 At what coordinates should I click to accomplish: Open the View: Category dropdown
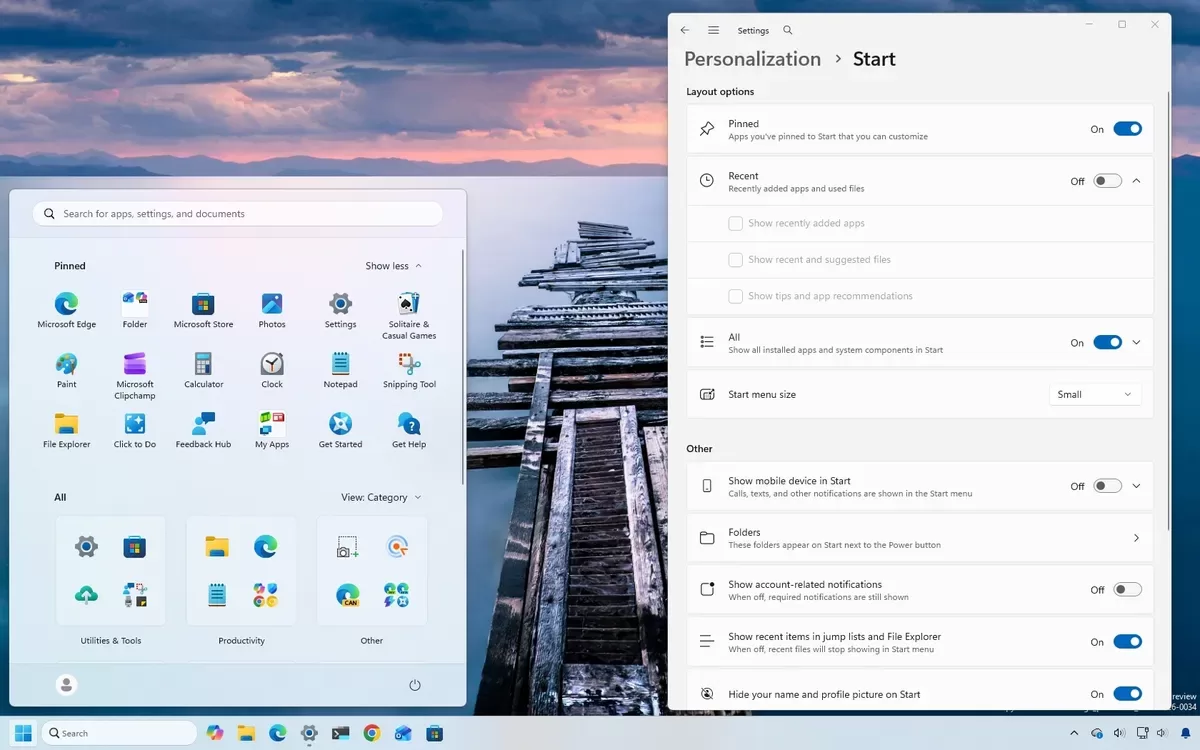click(381, 497)
